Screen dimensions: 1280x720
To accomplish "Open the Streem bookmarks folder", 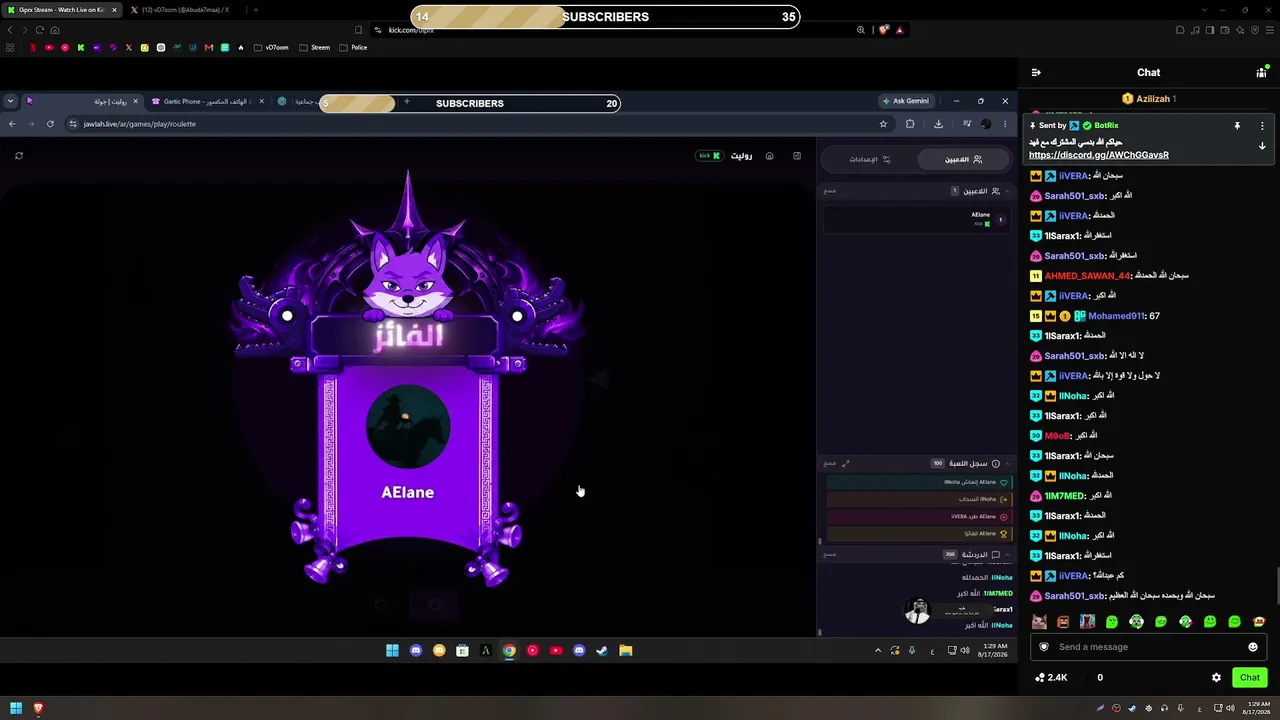I will pyautogui.click(x=314, y=47).
